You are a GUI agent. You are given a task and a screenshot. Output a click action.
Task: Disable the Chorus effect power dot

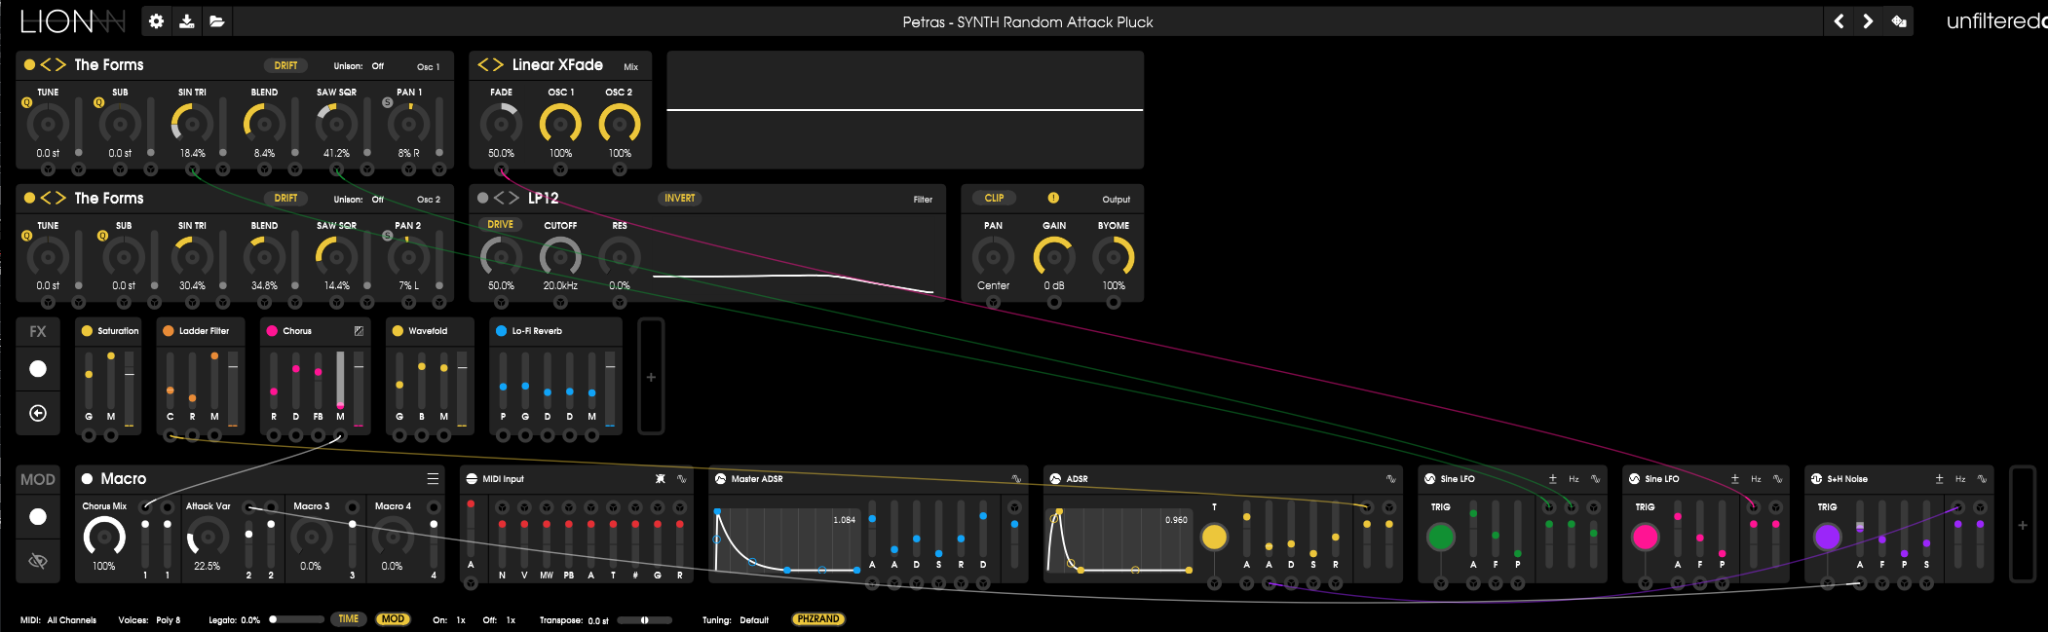[x=272, y=331]
